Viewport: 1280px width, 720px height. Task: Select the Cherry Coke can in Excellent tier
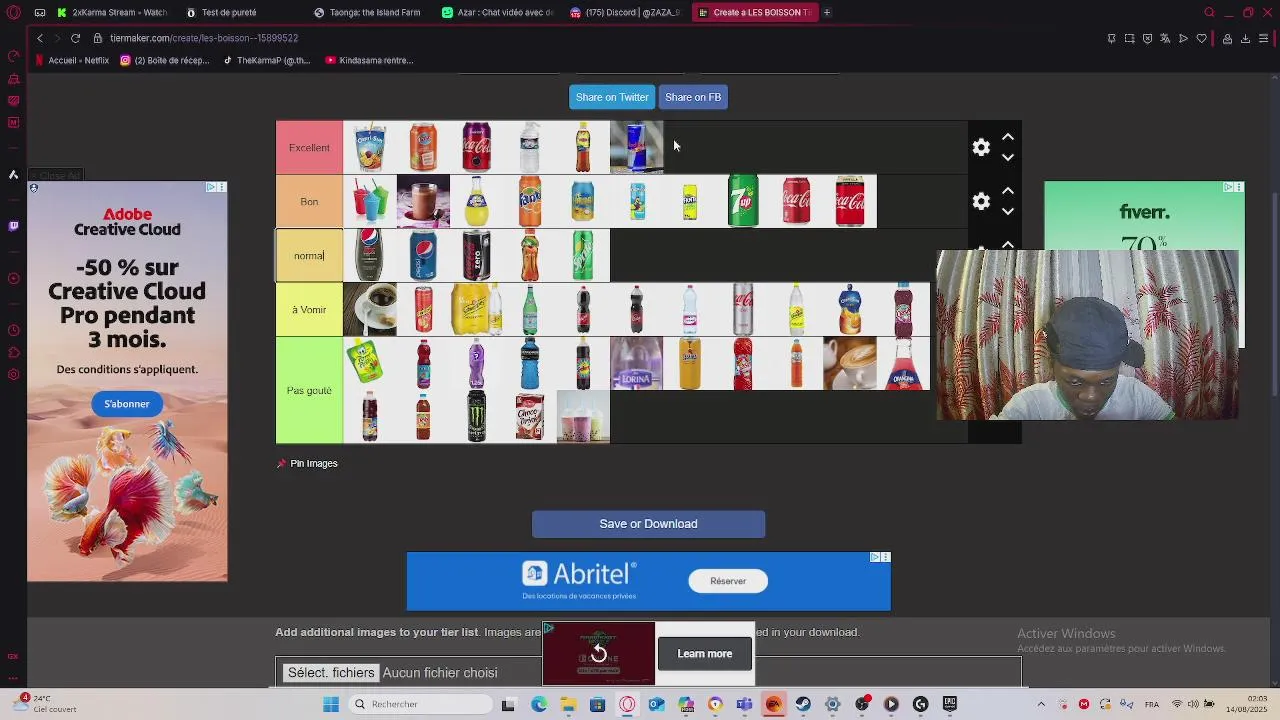point(476,147)
